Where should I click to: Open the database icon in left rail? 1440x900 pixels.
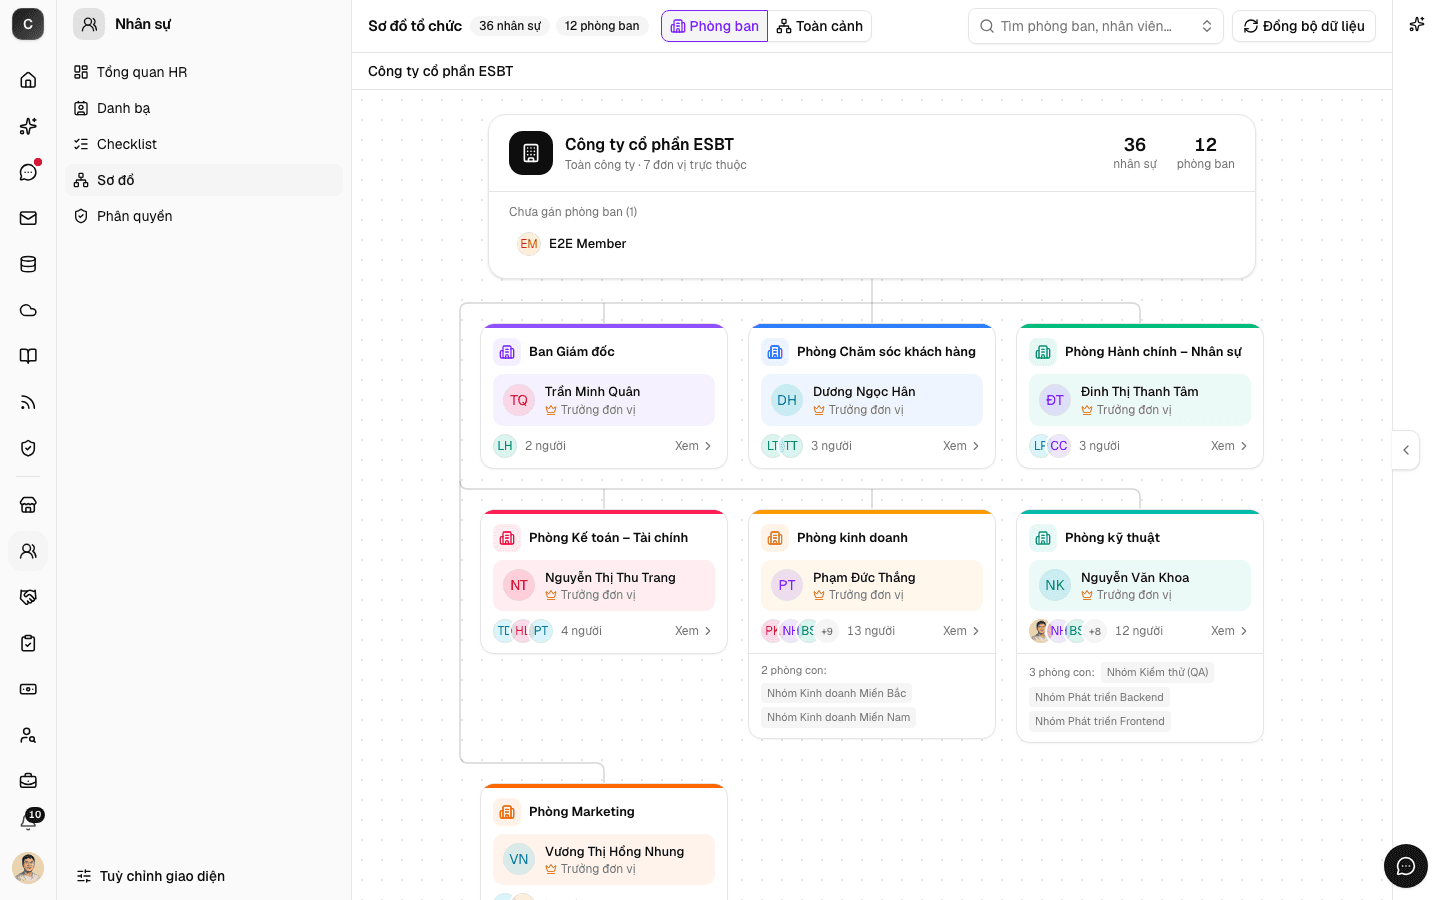click(28, 264)
